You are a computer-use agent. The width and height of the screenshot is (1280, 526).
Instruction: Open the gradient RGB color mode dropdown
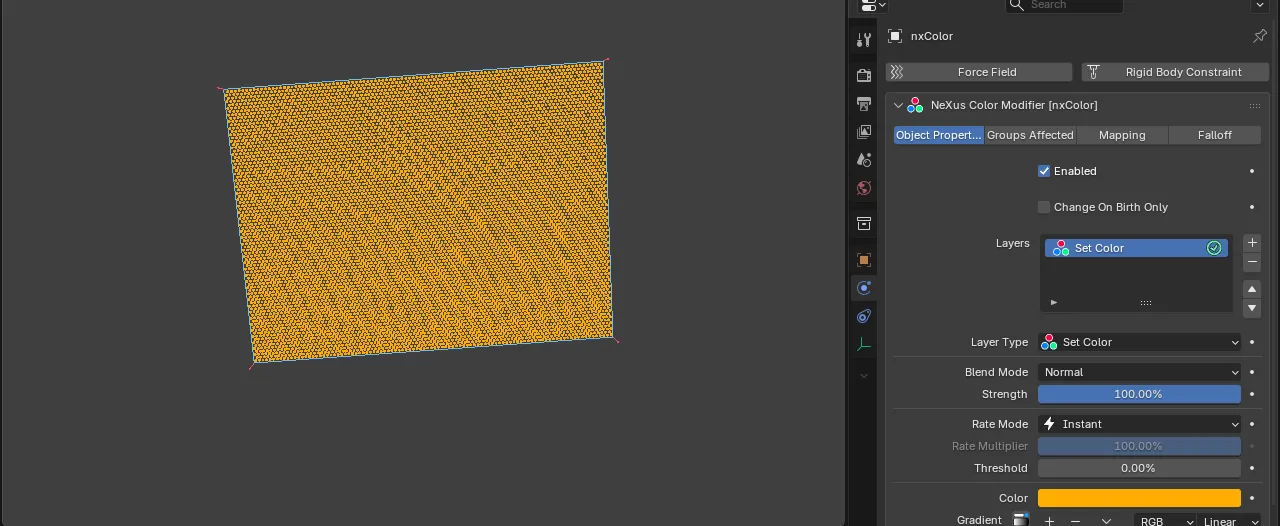(x=1166, y=521)
